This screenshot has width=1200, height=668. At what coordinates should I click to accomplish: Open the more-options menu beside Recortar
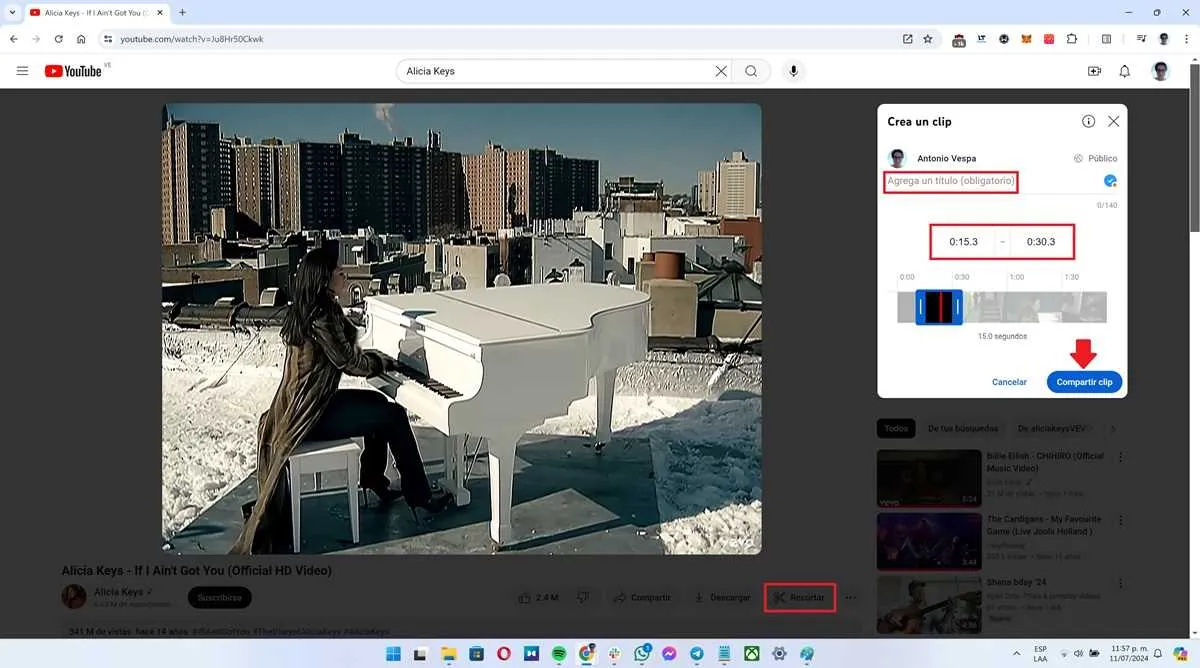coord(850,597)
